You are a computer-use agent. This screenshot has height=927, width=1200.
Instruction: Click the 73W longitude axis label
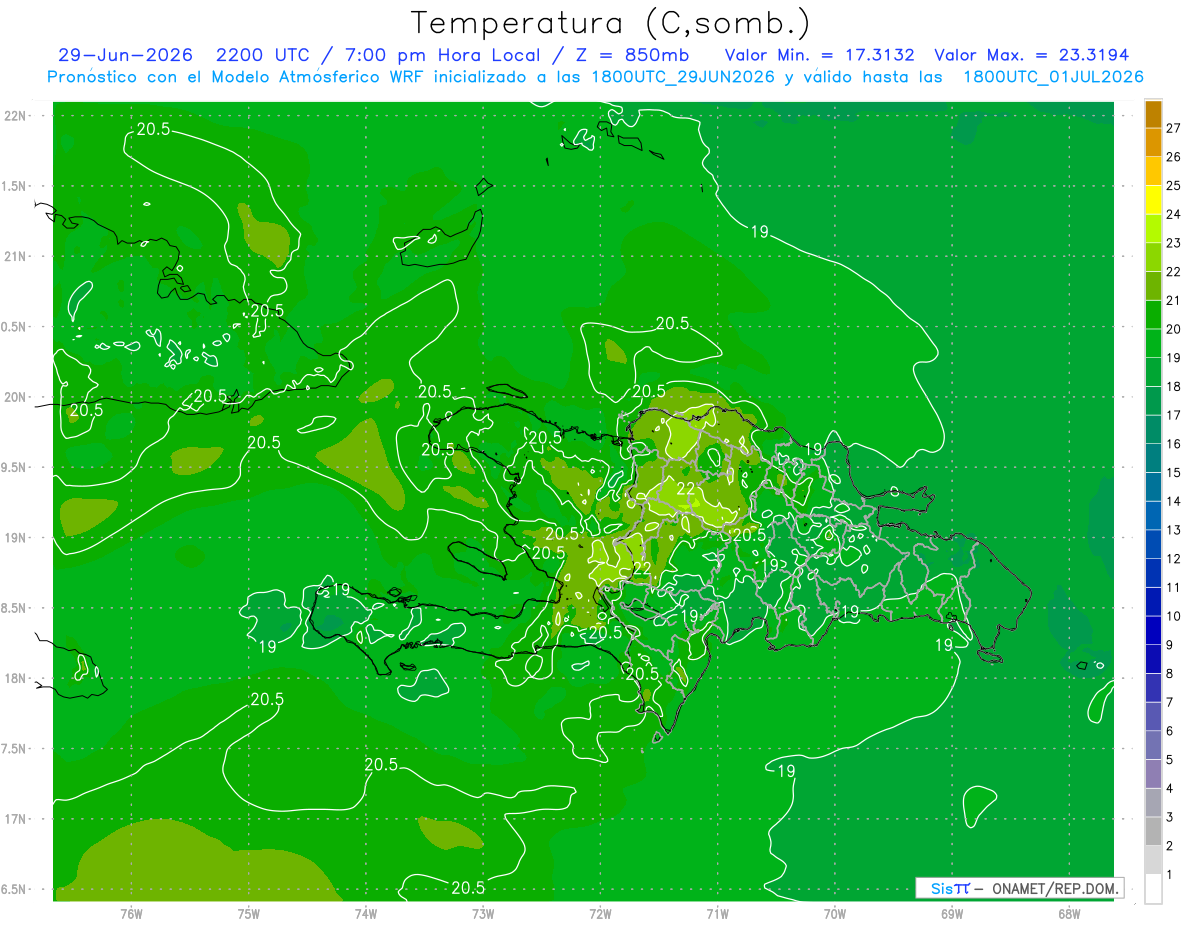[483, 913]
